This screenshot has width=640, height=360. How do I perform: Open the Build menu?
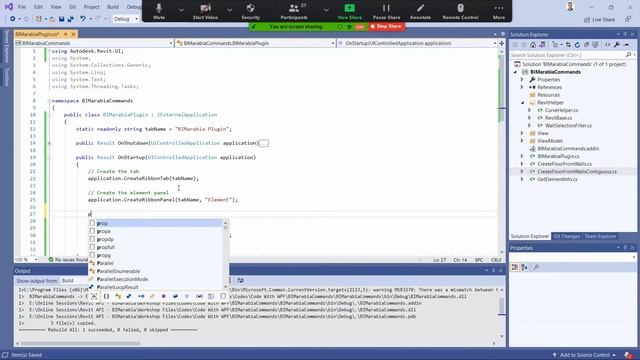pos(113,7)
